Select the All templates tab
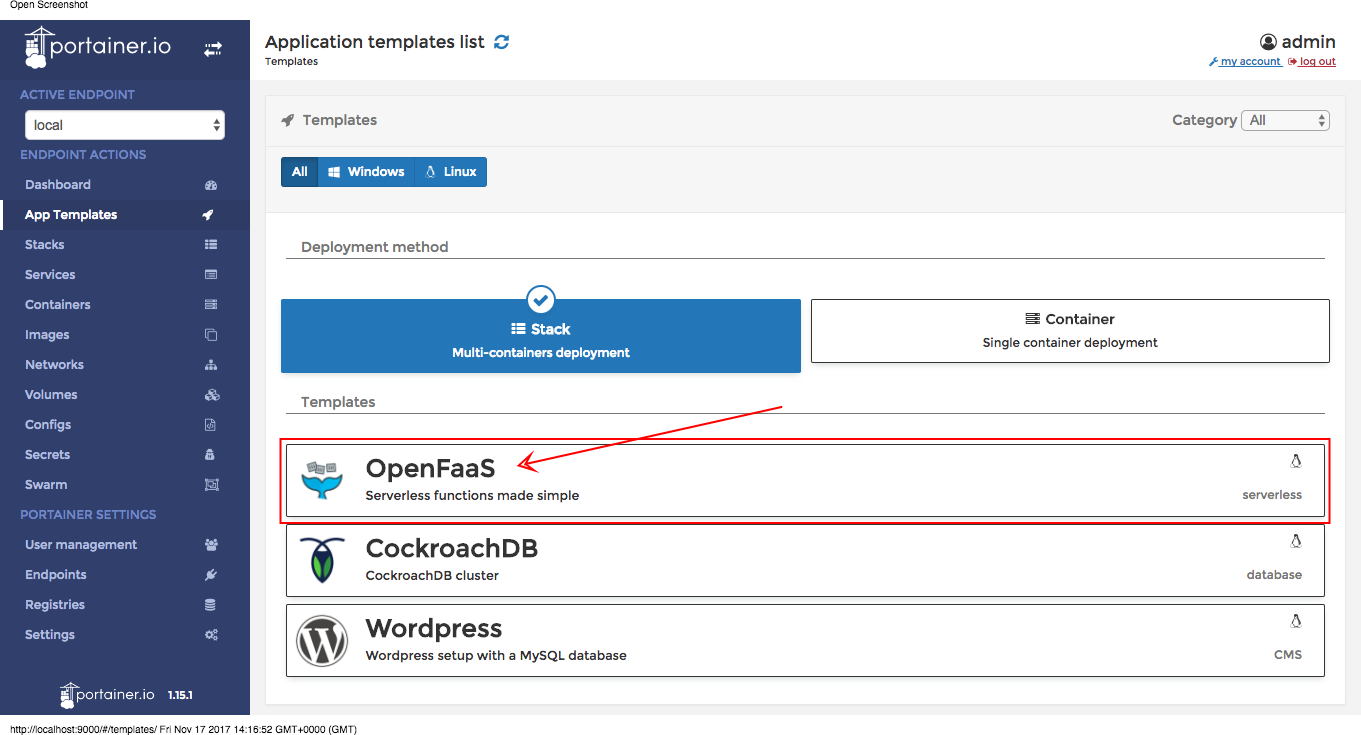 coord(299,171)
